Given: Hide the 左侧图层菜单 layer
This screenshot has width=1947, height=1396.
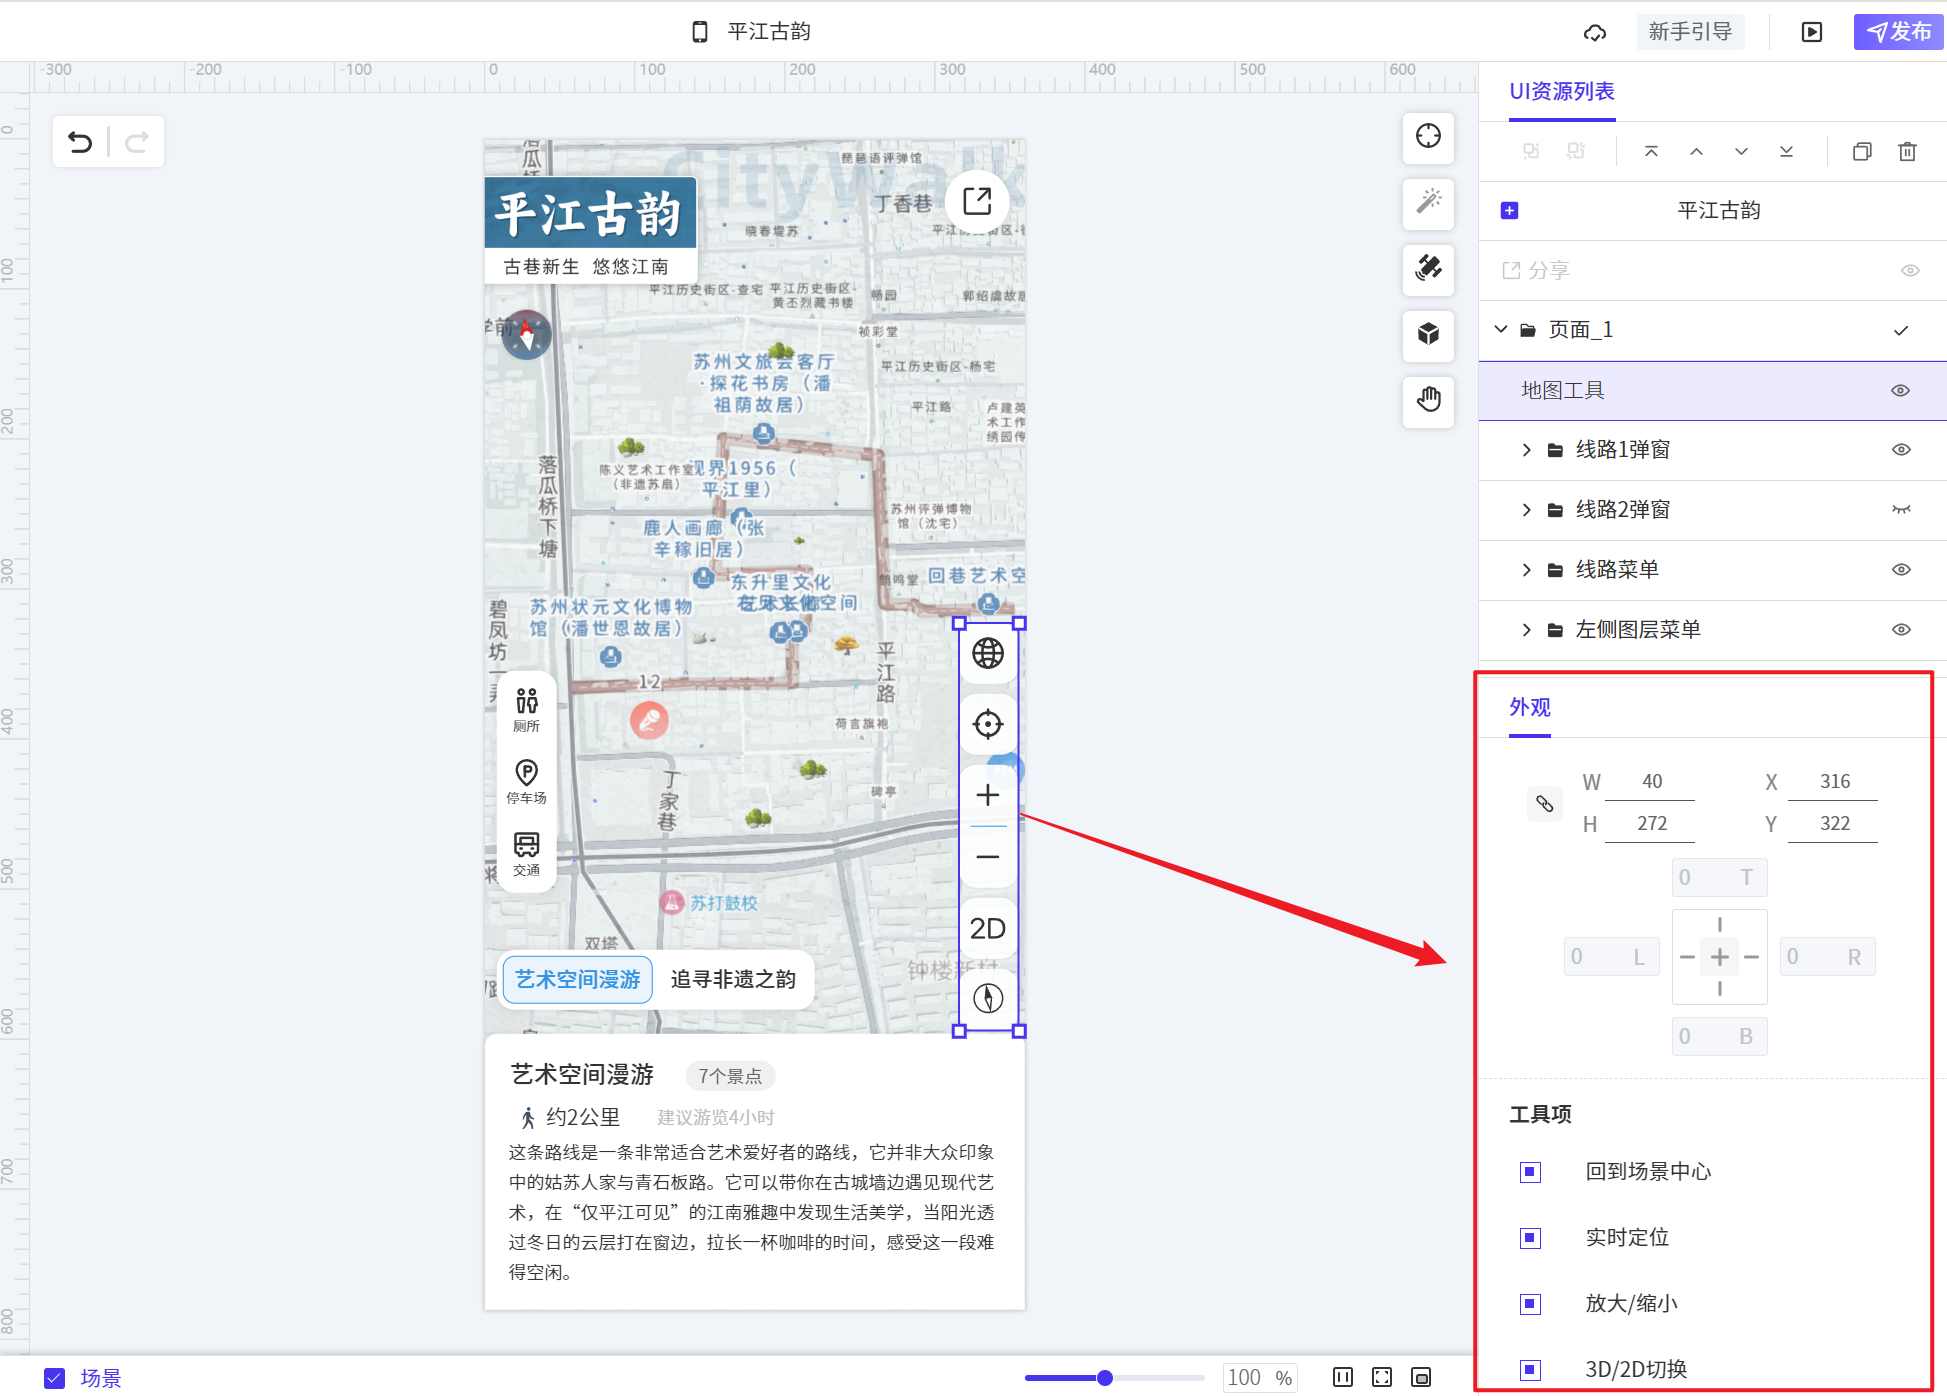Looking at the screenshot, I should (1901, 630).
